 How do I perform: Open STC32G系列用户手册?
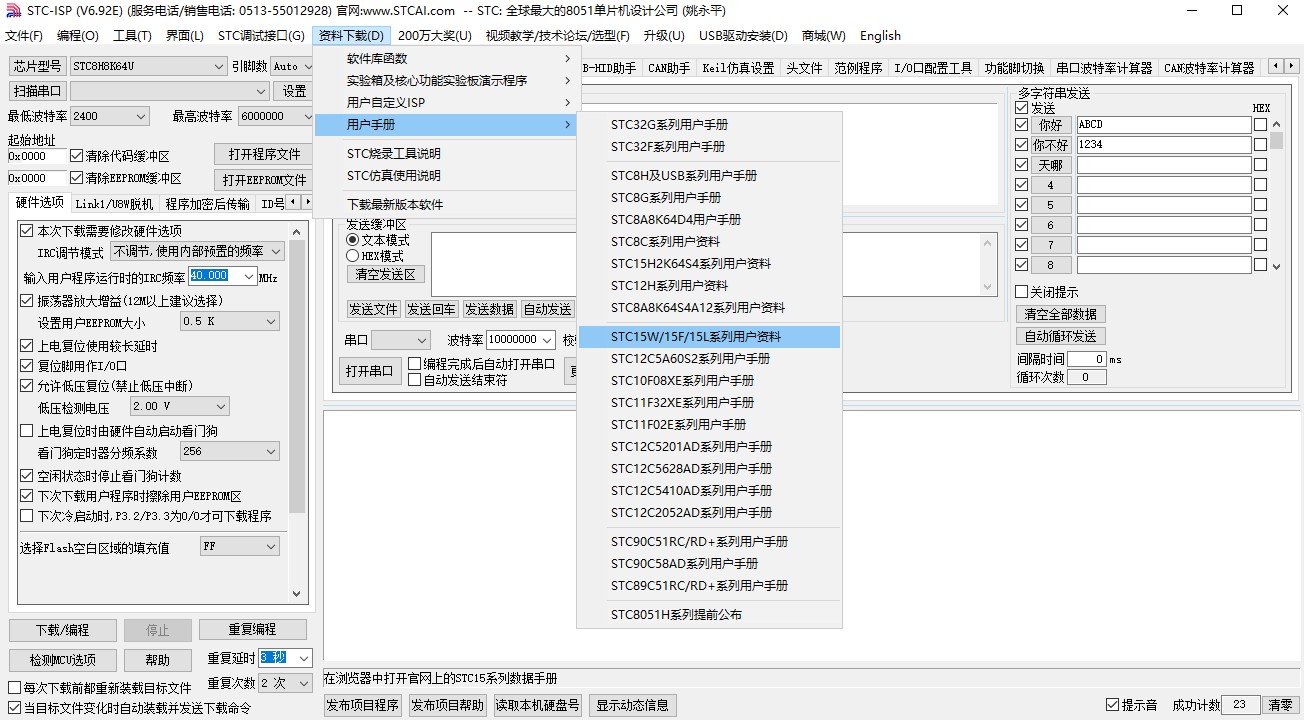tap(709, 125)
